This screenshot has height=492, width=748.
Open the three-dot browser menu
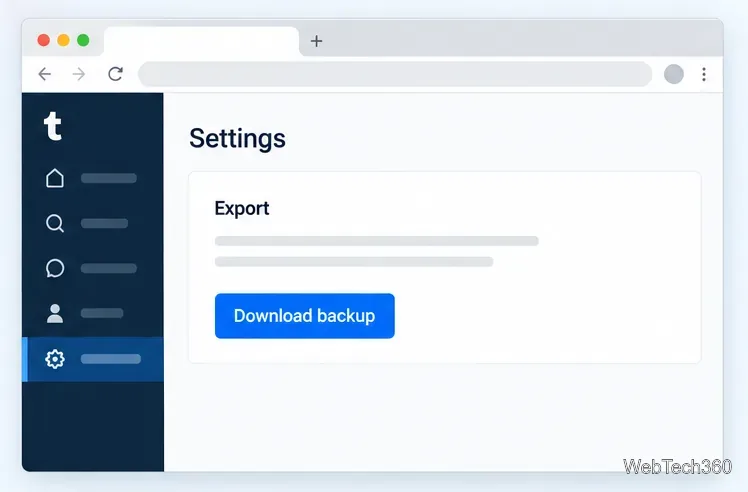(x=704, y=74)
